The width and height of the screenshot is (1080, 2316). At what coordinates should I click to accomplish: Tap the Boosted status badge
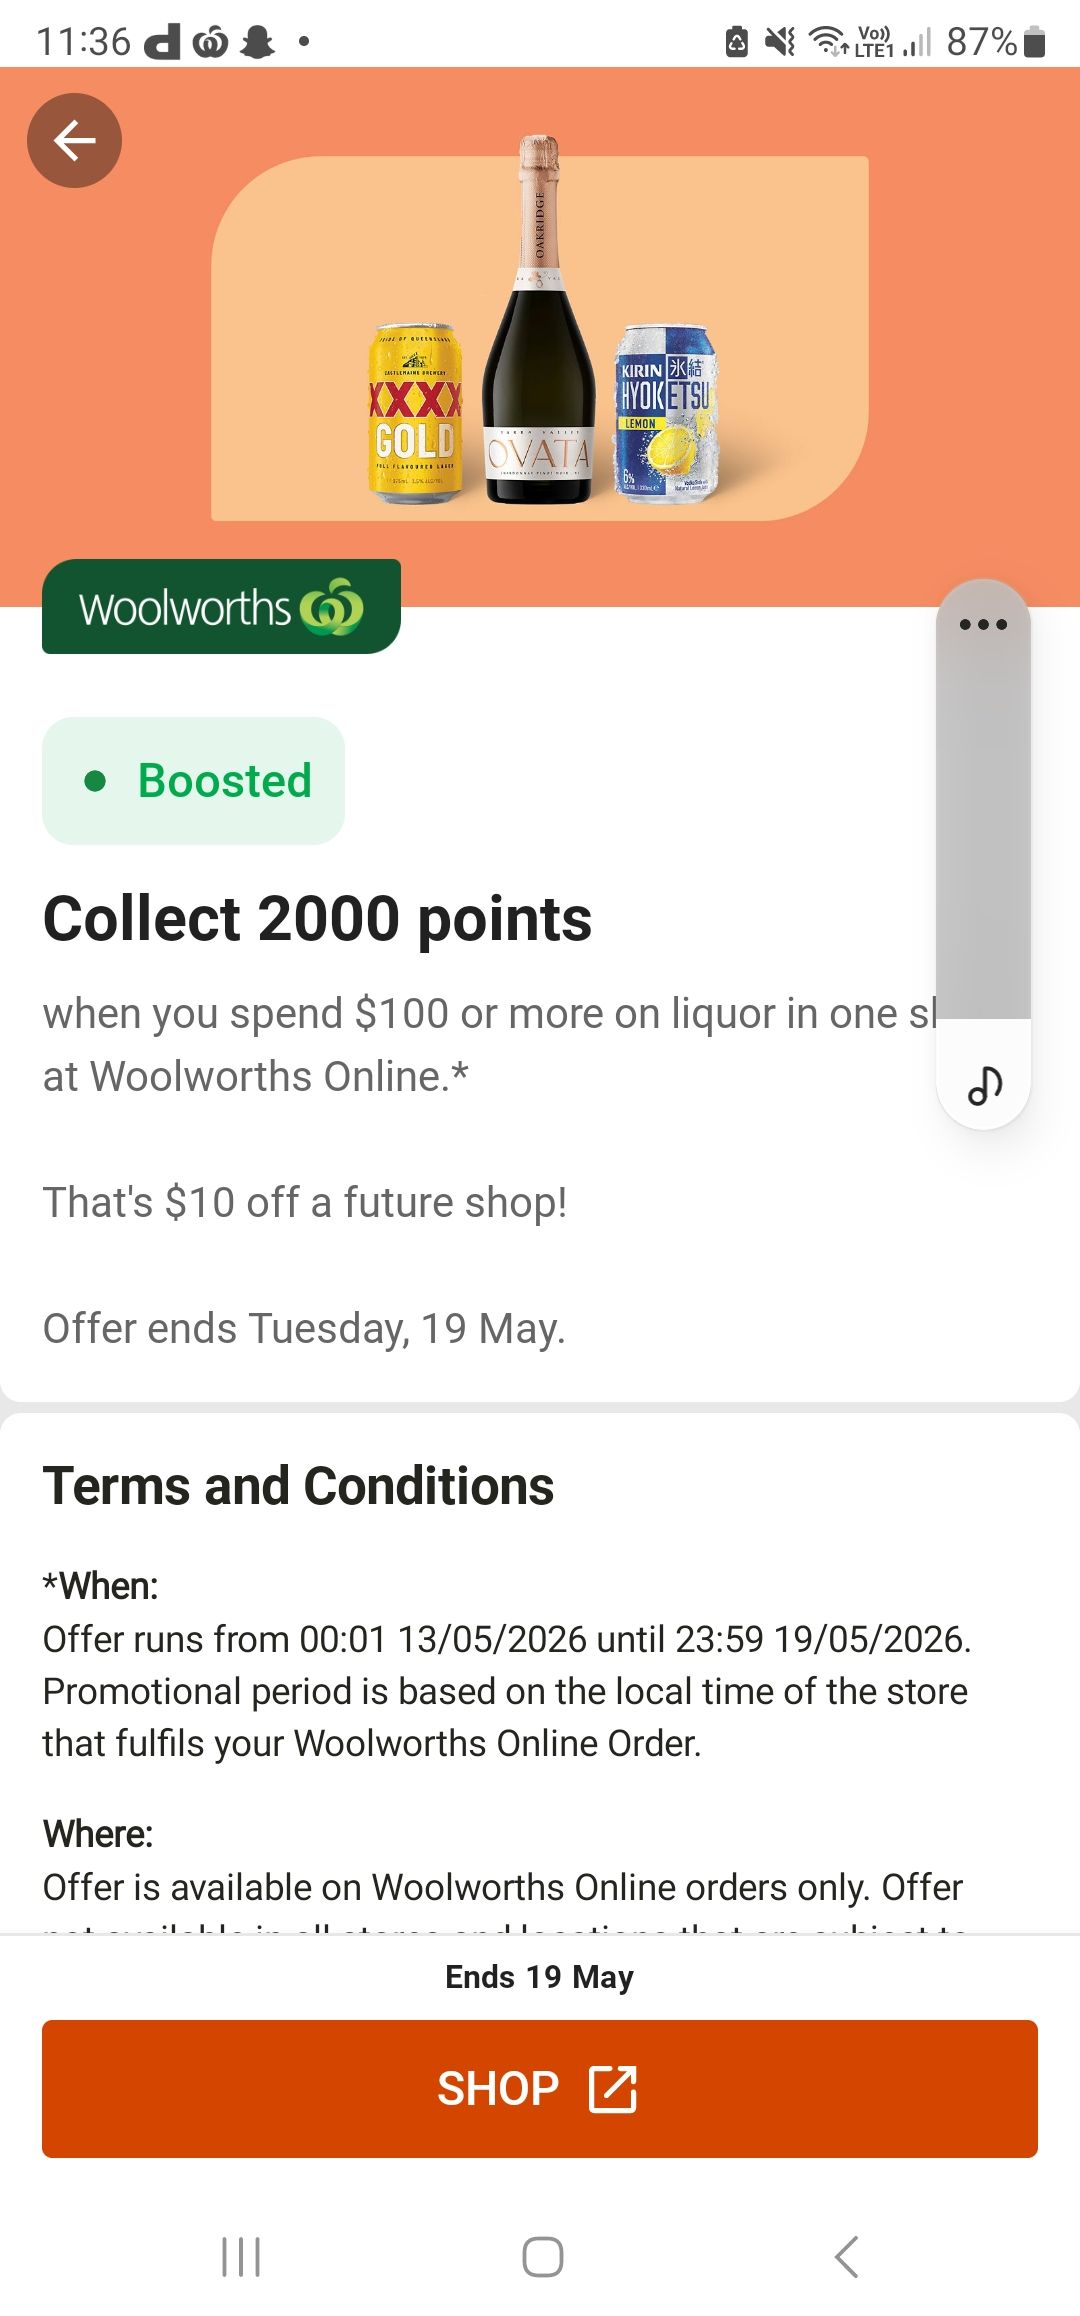194,781
